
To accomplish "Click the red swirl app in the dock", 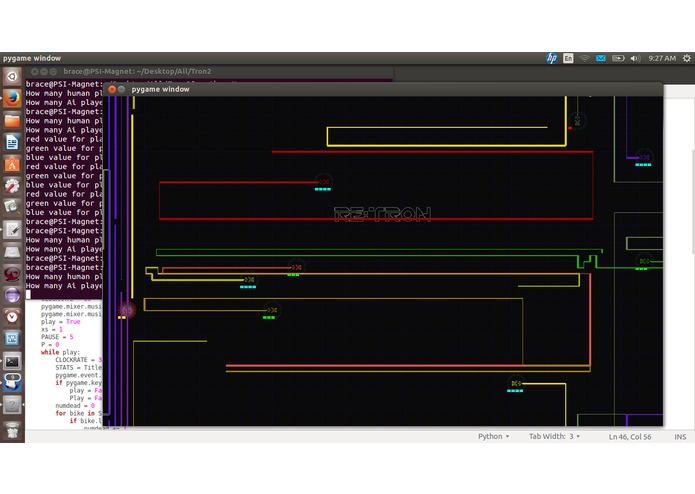I will pos(12,273).
